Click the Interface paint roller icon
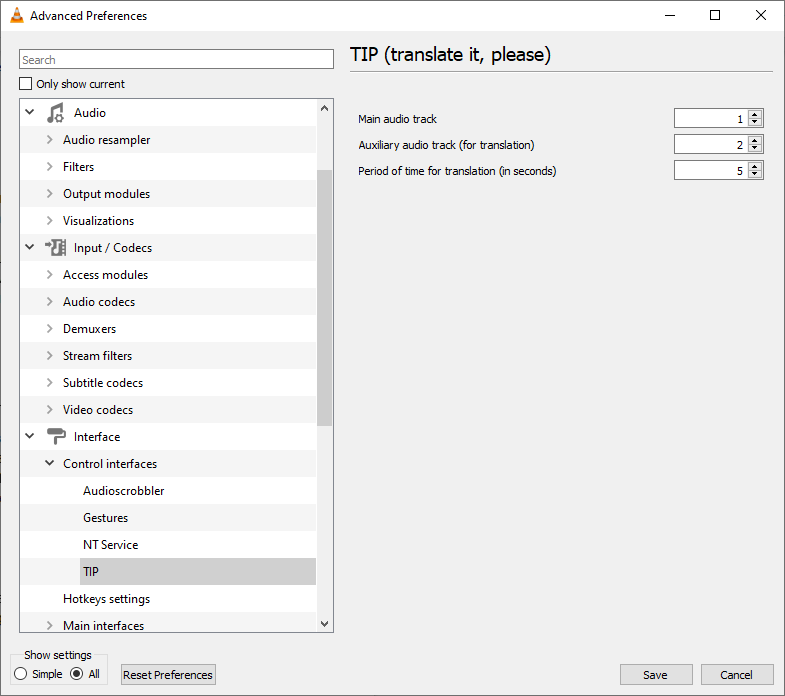Image resolution: width=785 pixels, height=696 pixels. [56, 436]
